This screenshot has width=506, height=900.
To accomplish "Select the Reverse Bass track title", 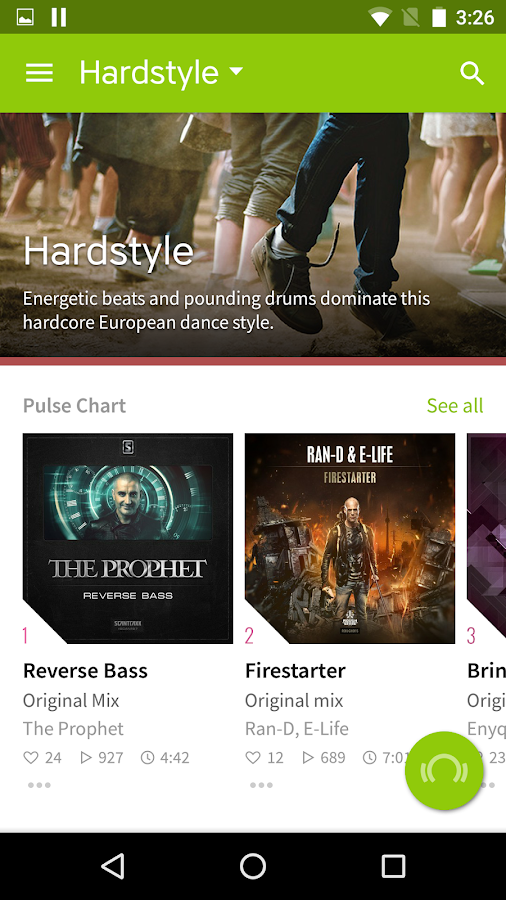I will click(85, 670).
